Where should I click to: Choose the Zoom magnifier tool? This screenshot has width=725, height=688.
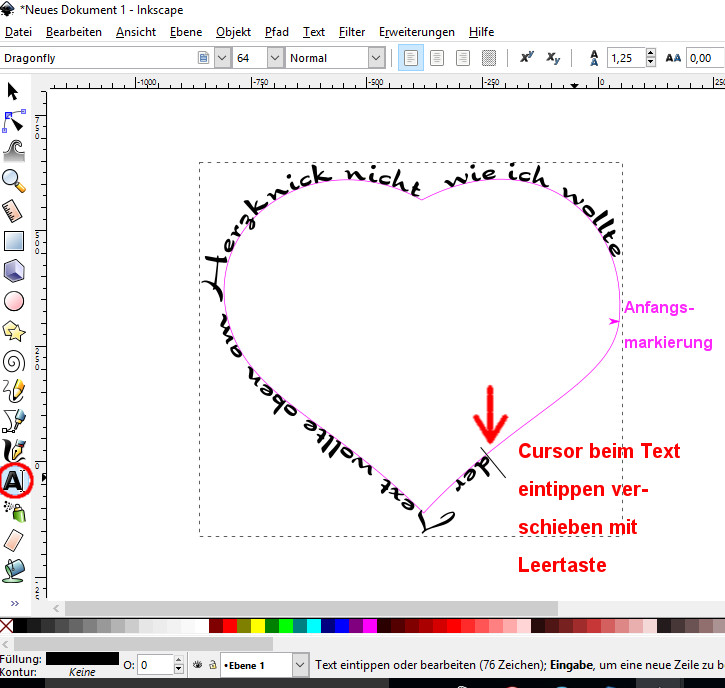coord(13,181)
